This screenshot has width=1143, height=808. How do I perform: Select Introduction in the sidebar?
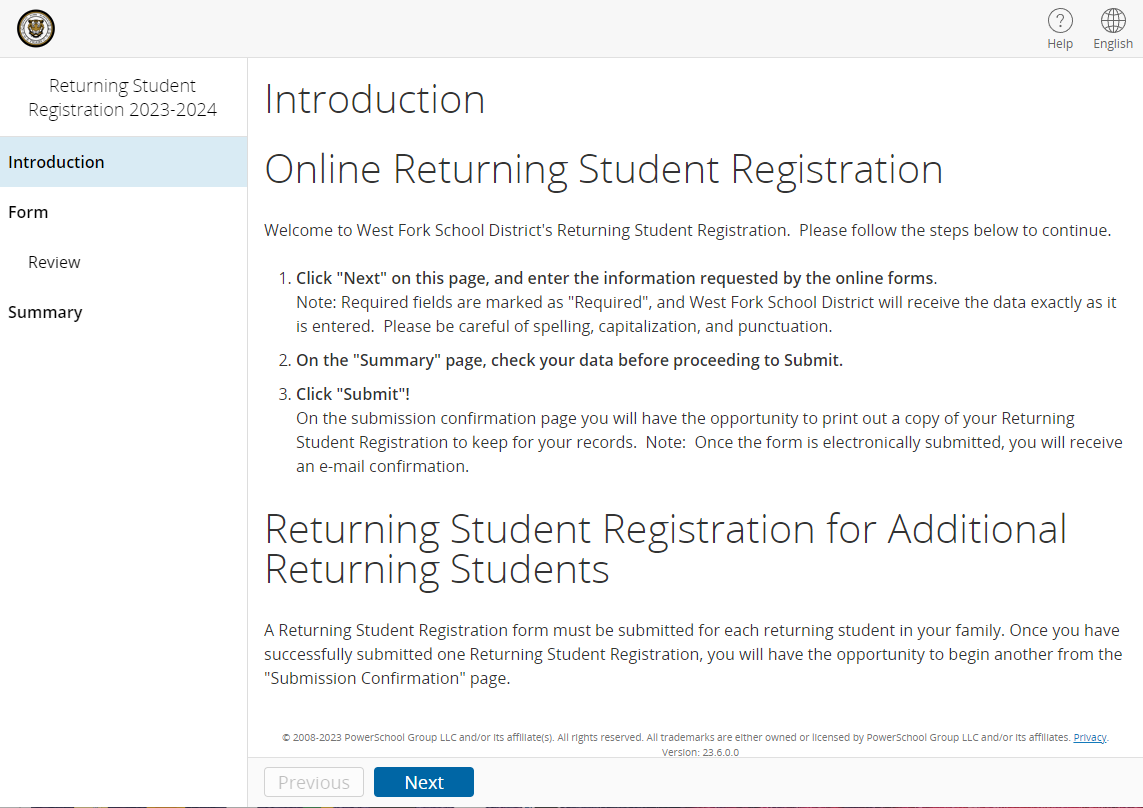[124, 162]
